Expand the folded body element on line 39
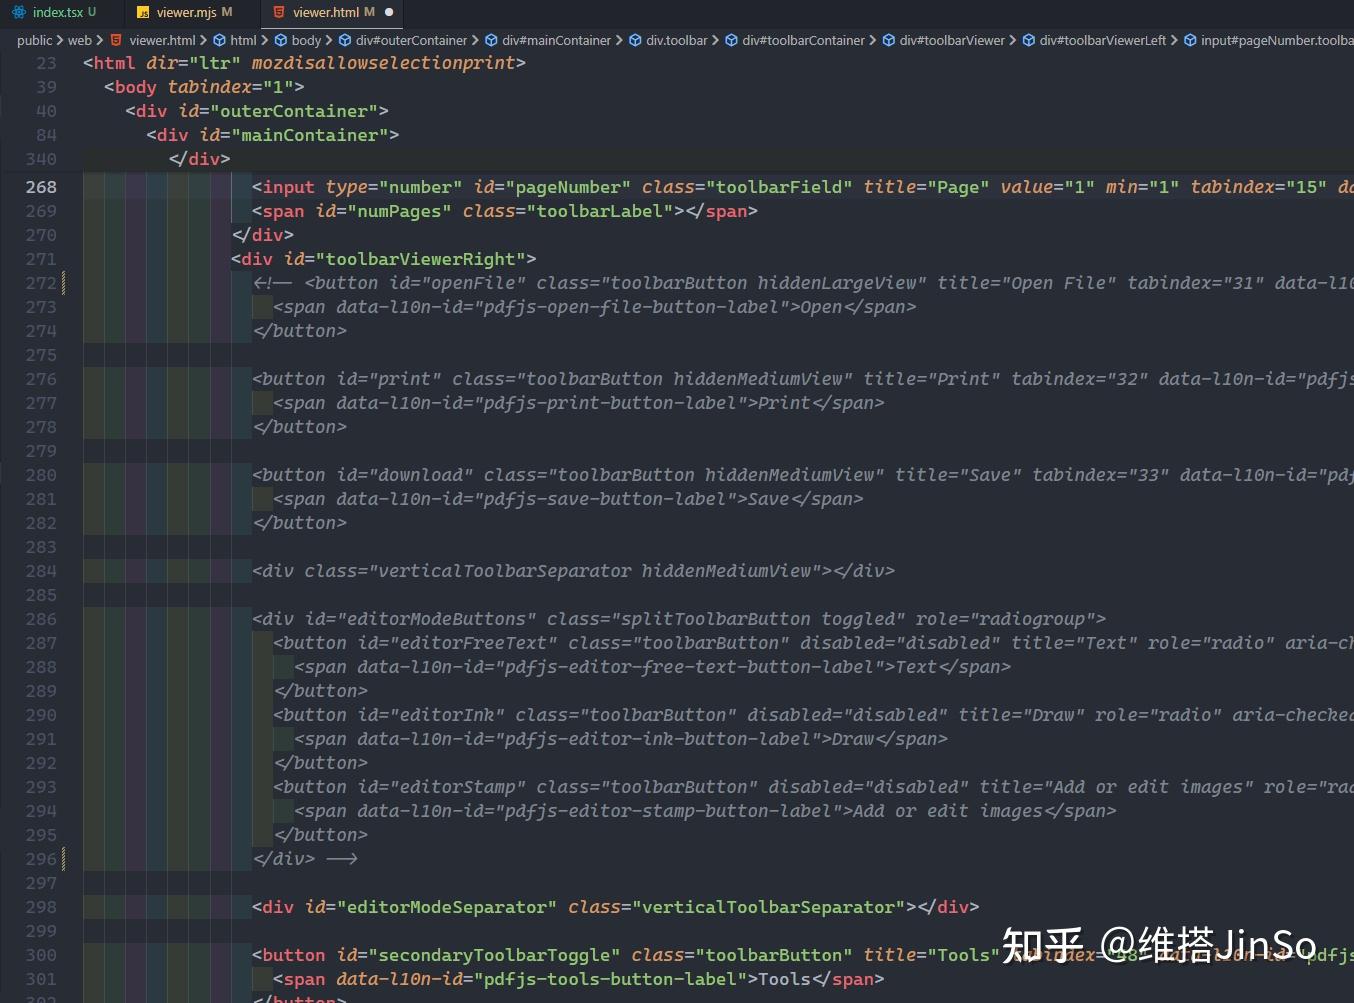Viewport: 1354px width, 1003px height. click(69, 87)
